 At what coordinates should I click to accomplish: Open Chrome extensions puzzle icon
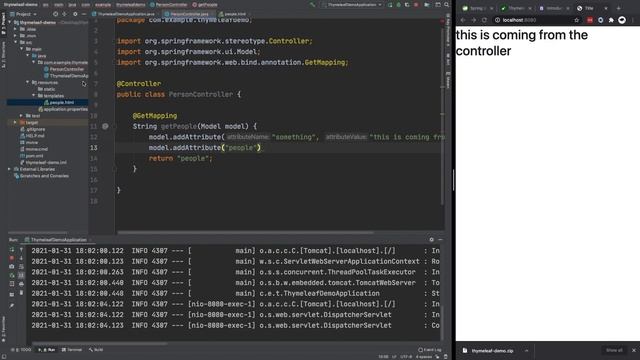point(611,20)
